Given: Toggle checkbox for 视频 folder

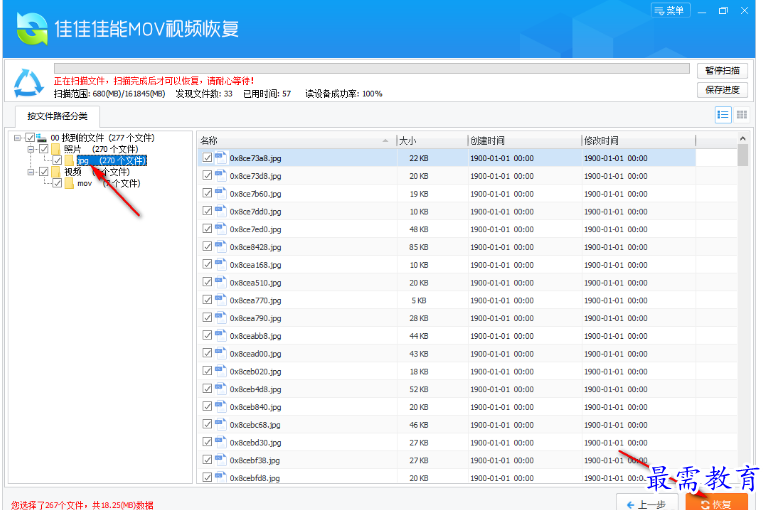Looking at the screenshot, I should click(x=43, y=172).
